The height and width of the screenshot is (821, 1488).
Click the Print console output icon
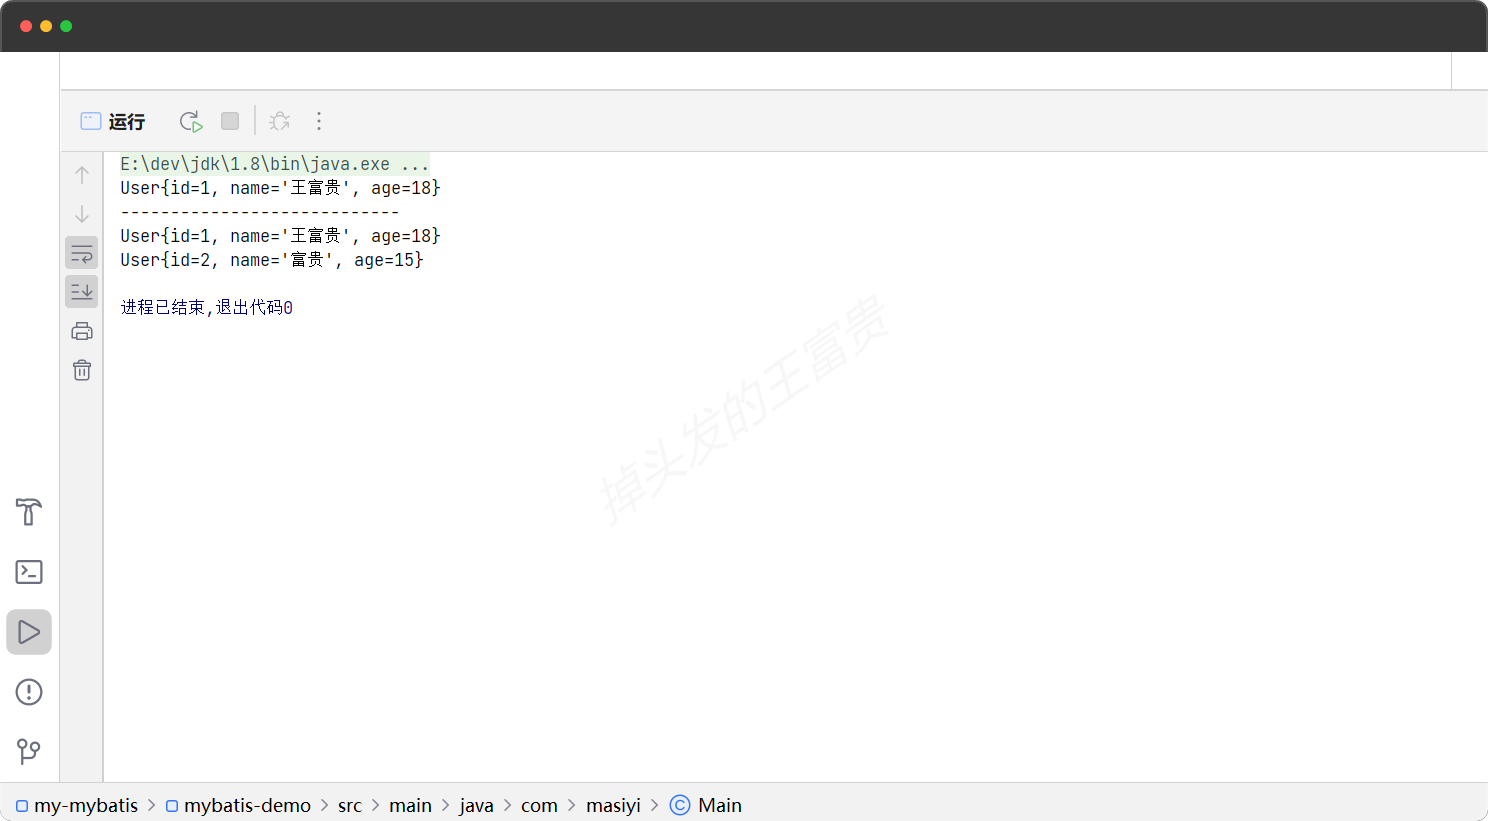click(82, 331)
